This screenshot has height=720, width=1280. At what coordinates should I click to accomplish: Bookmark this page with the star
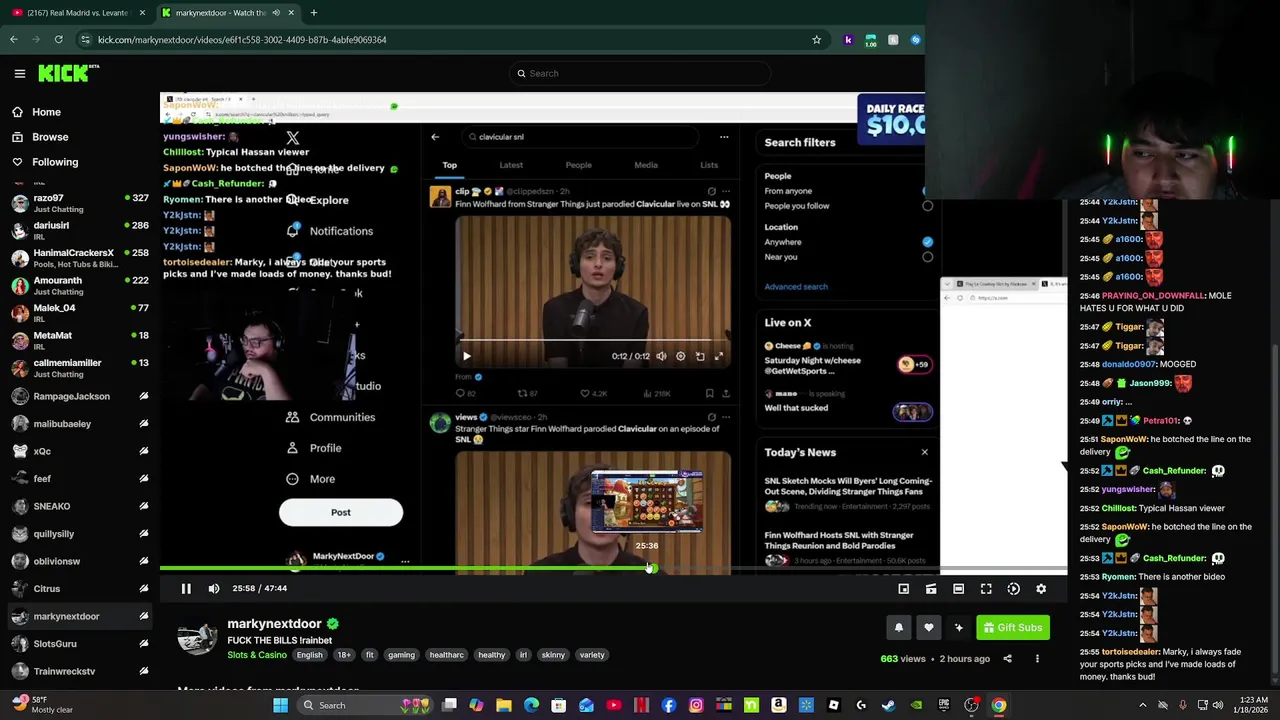tap(816, 40)
